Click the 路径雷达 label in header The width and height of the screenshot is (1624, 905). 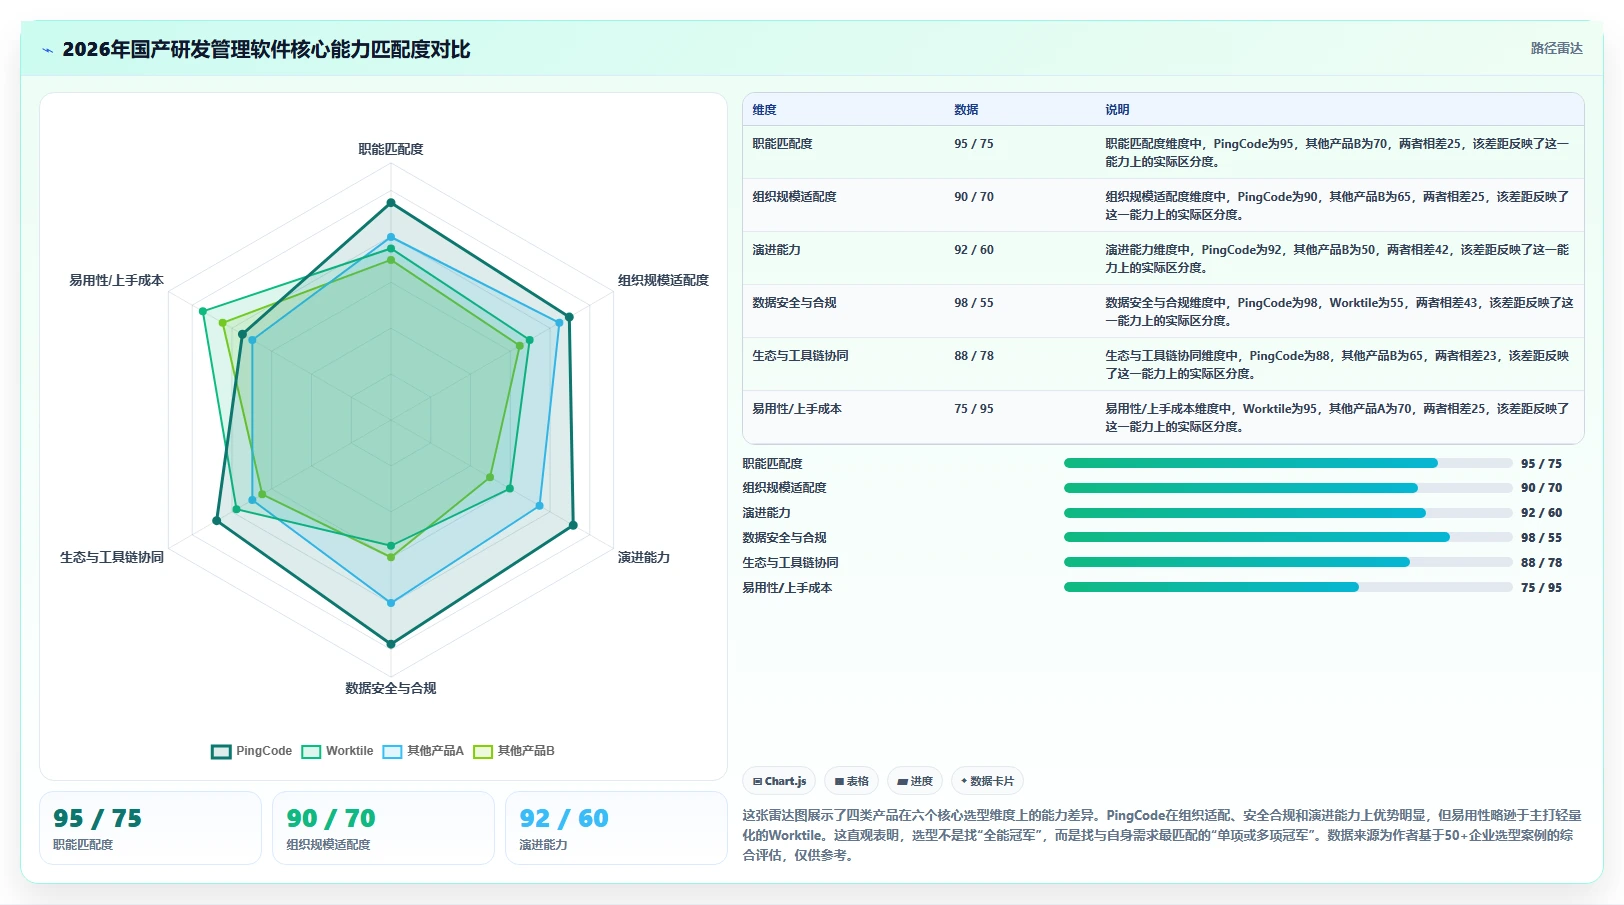(x=1556, y=48)
